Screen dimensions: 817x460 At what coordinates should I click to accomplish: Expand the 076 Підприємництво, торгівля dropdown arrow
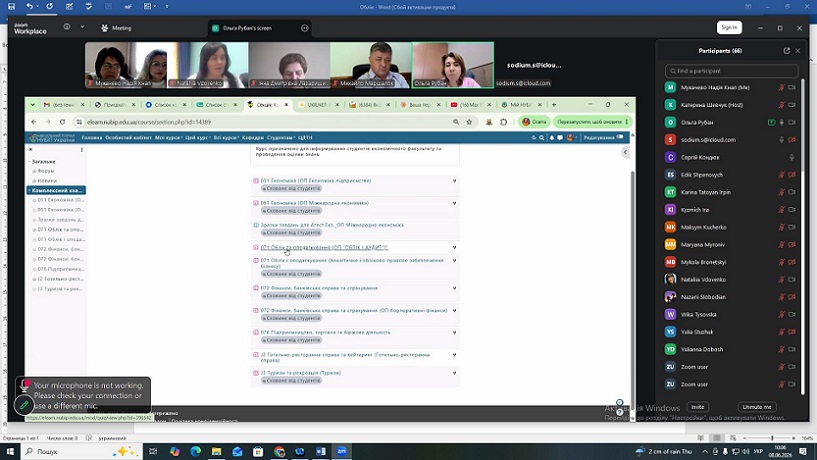point(454,332)
